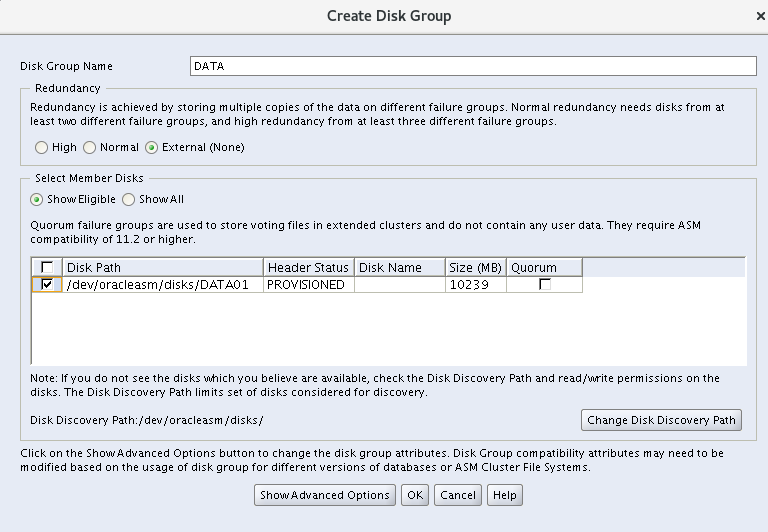Sort by Disk Path column header
Image resolution: width=768 pixels, height=532 pixels.
163,268
